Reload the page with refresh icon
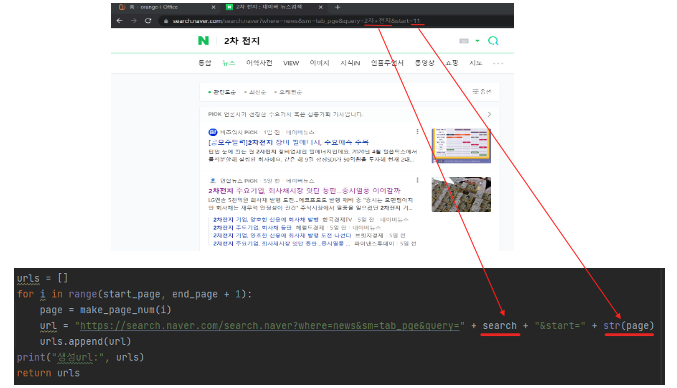Viewport: 677px width, 388px height. pyautogui.click(x=148, y=21)
